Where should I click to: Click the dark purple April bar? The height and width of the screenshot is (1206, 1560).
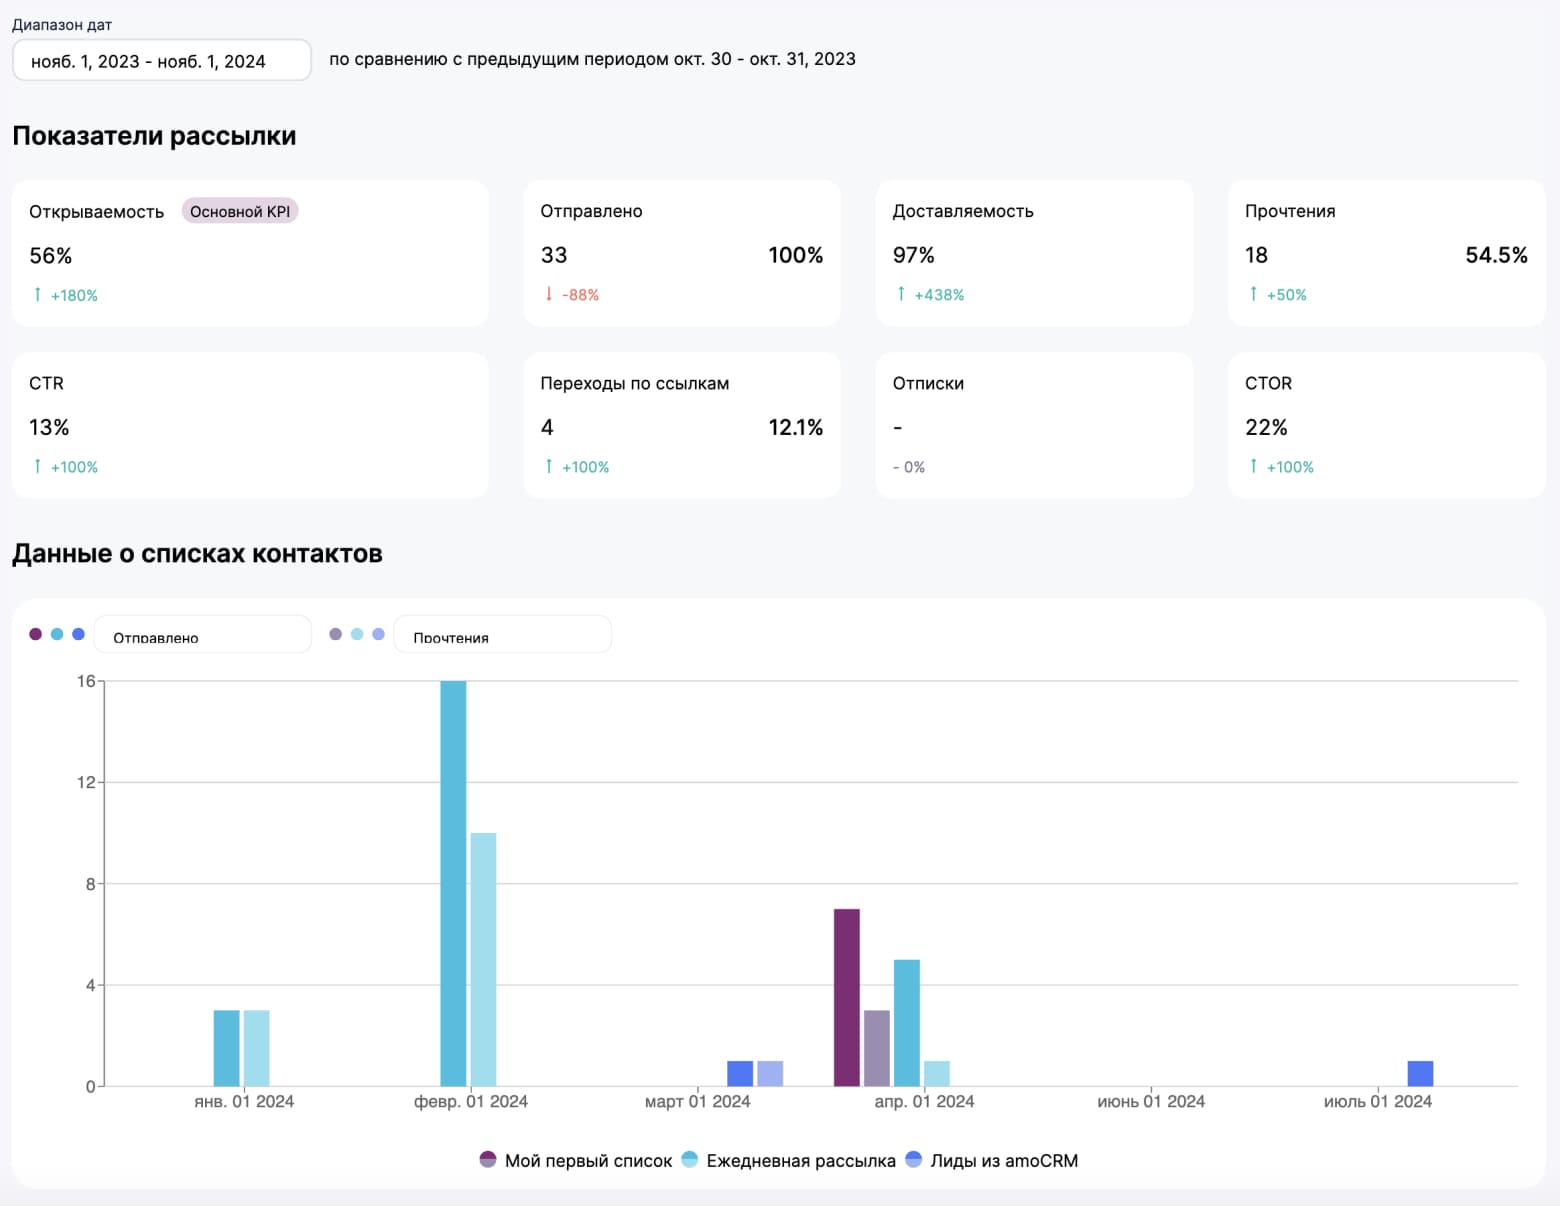pyautogui.click(x=846, y=997)
